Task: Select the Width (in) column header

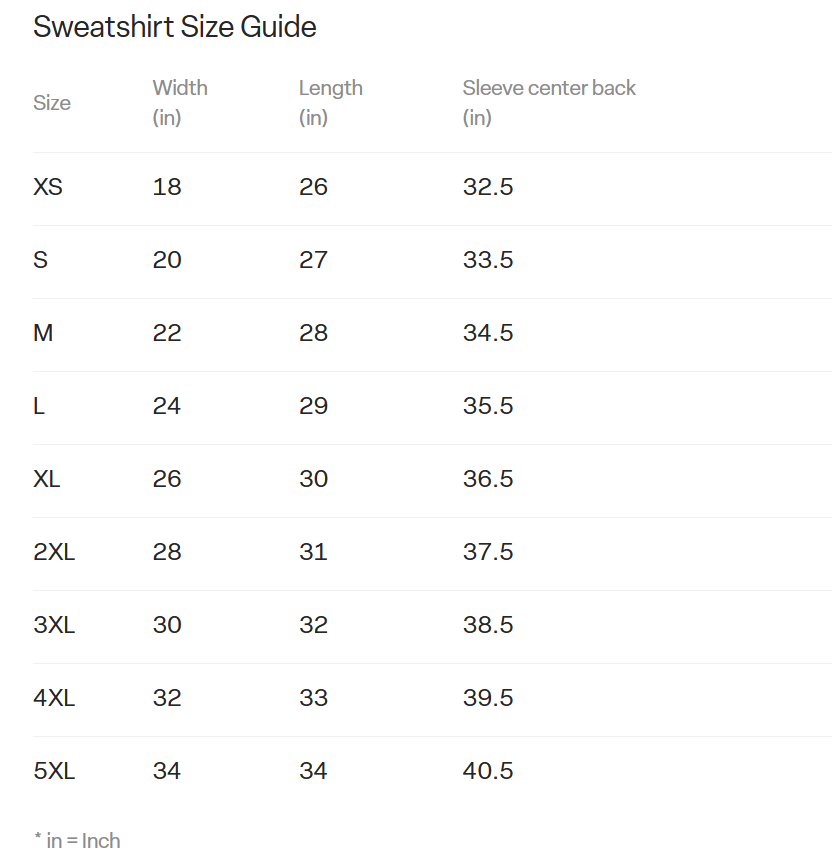Action: pos(180,102)
